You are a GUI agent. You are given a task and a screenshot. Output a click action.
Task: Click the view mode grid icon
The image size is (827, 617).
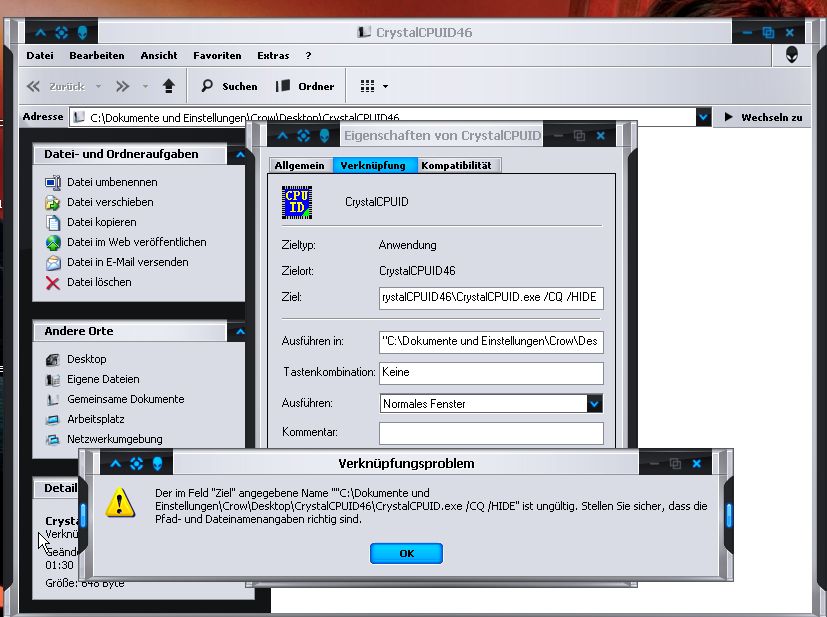tap(367, 86)
